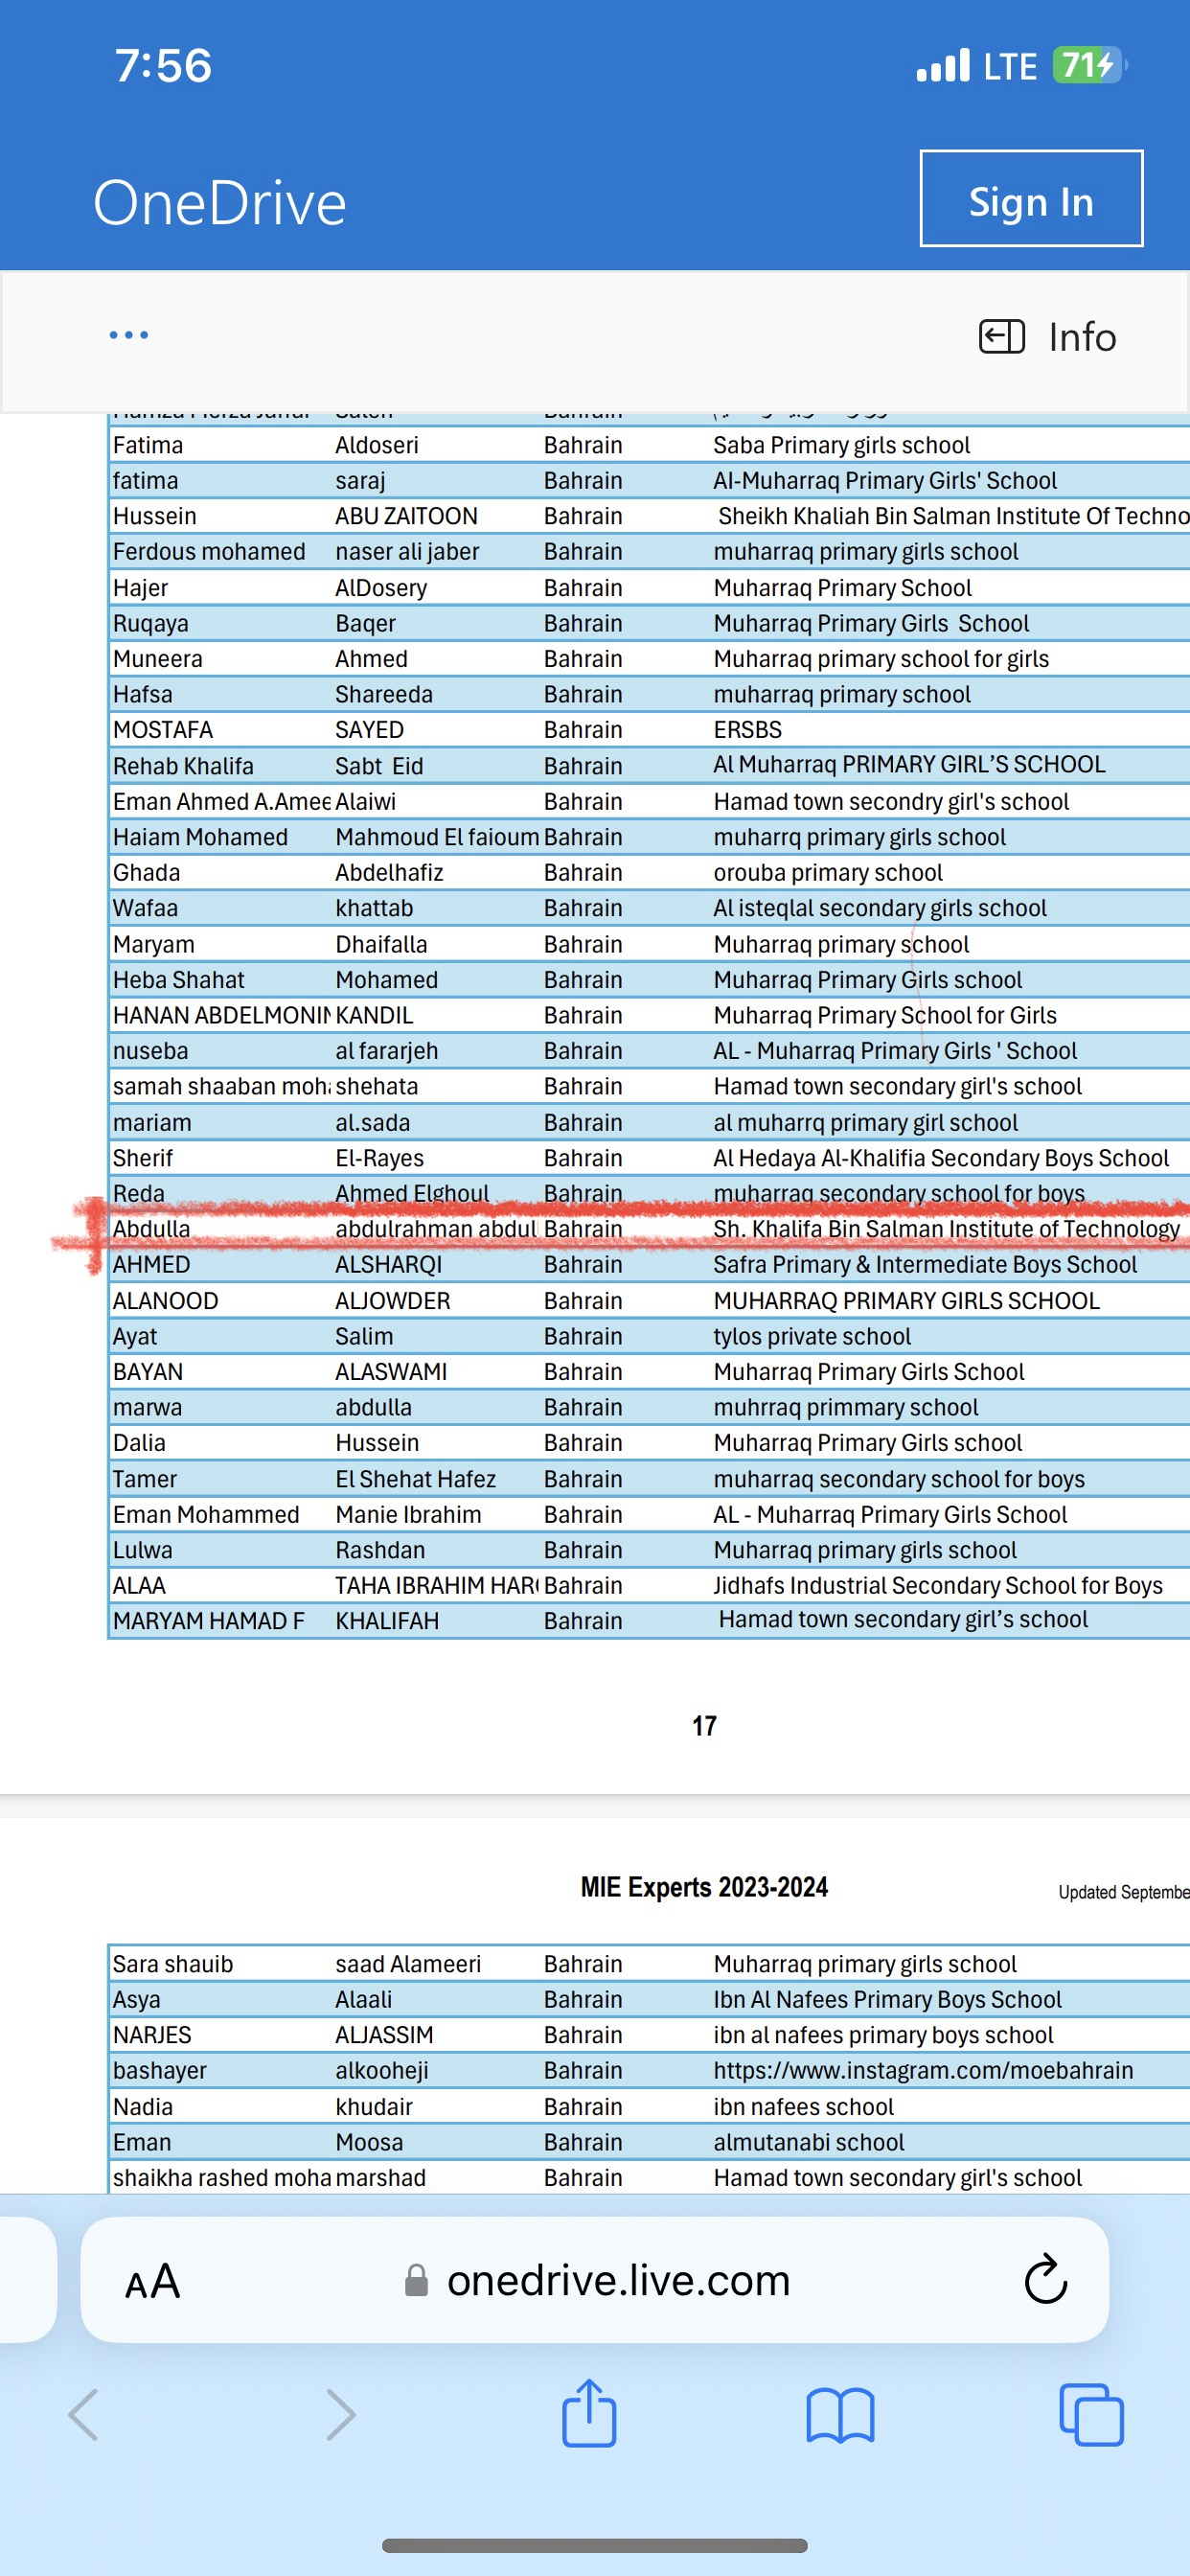Select 'Wafaa' first name cell

pos(145,908)
